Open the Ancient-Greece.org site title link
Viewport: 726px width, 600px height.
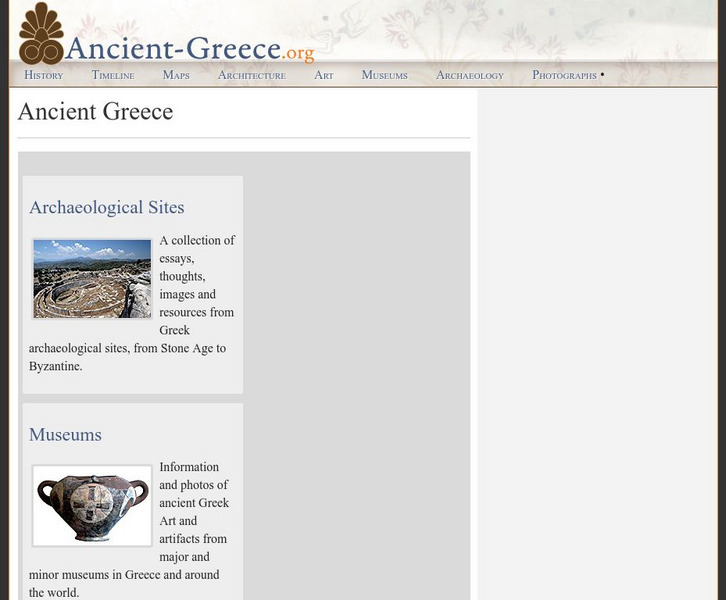point(190,48)
